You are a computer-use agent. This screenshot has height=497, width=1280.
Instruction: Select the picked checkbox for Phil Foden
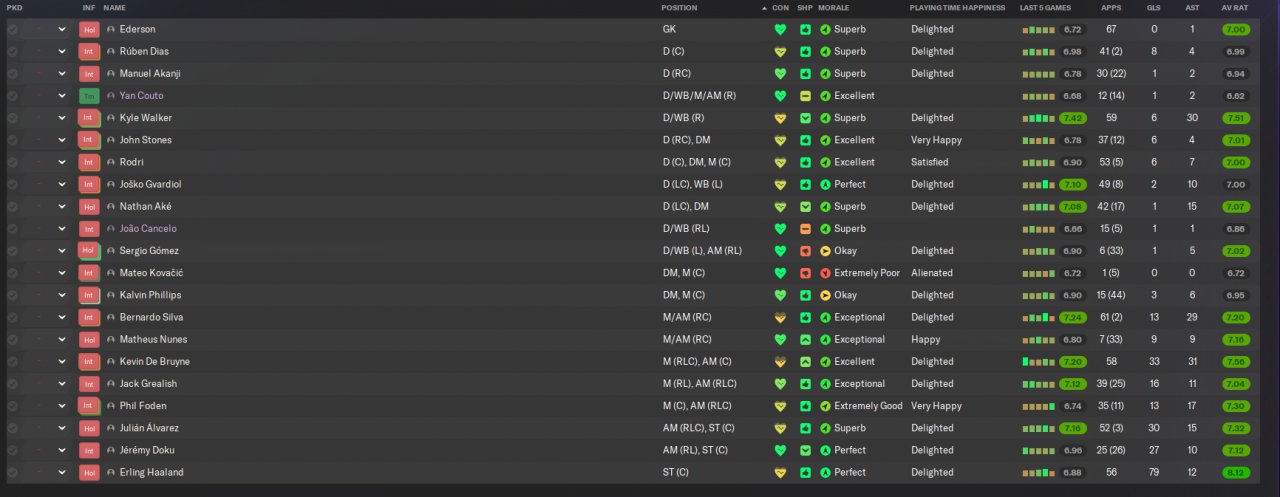point(12,406)
